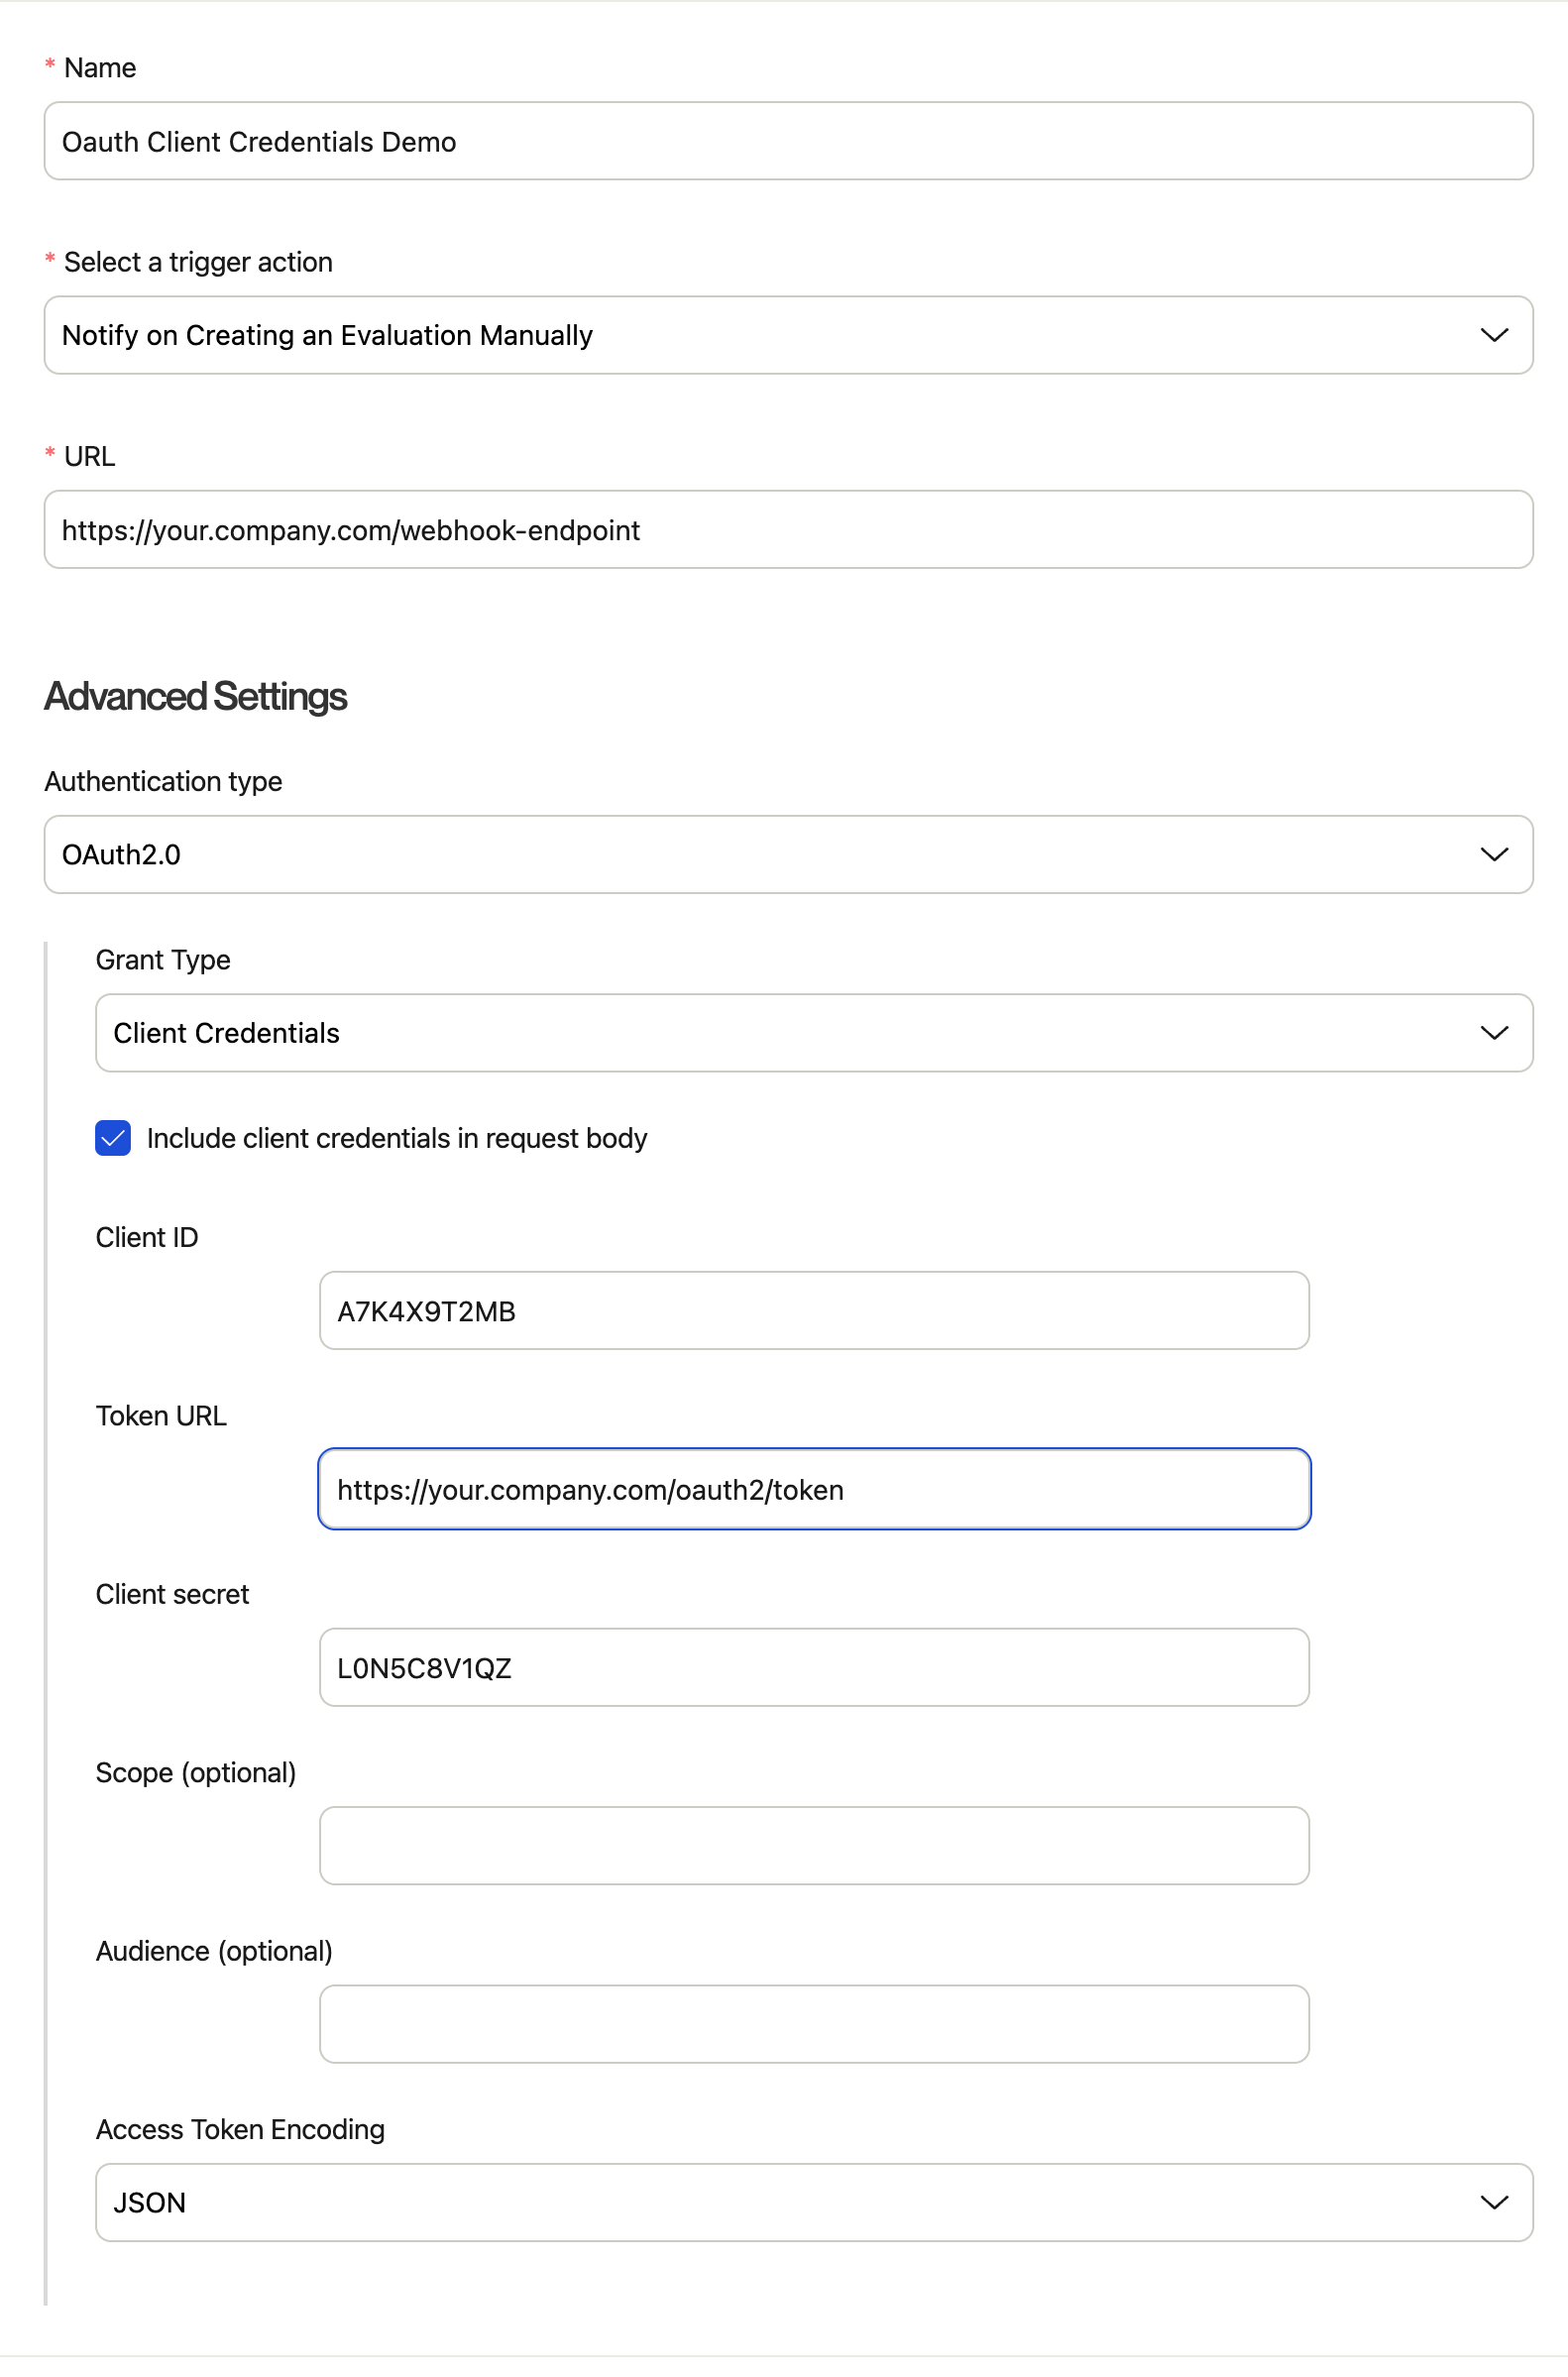The width and height of the screenshot is (1568, 2377).
Task: Open the OAuth2.0 authentication type dropdown
Action: point(788,855)
